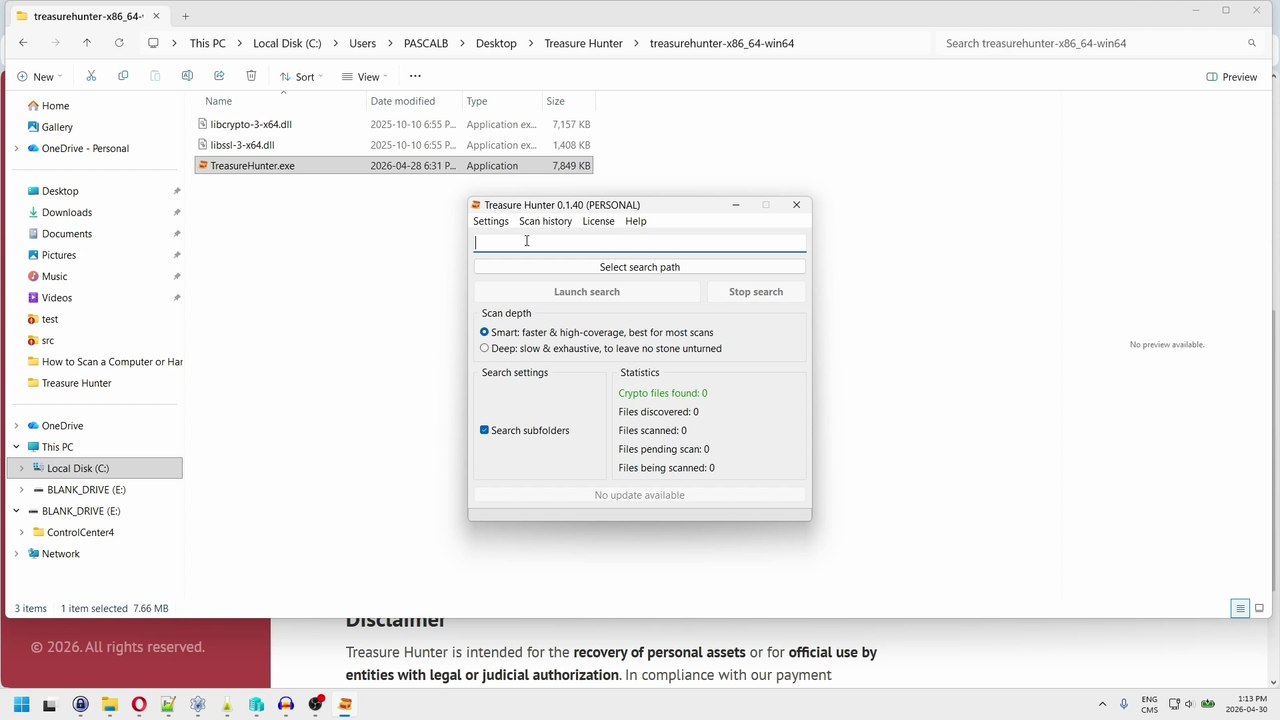Screen dimensions: 1280x720
Task: Show hidden system tray icons
Action: pos(1102,704)
